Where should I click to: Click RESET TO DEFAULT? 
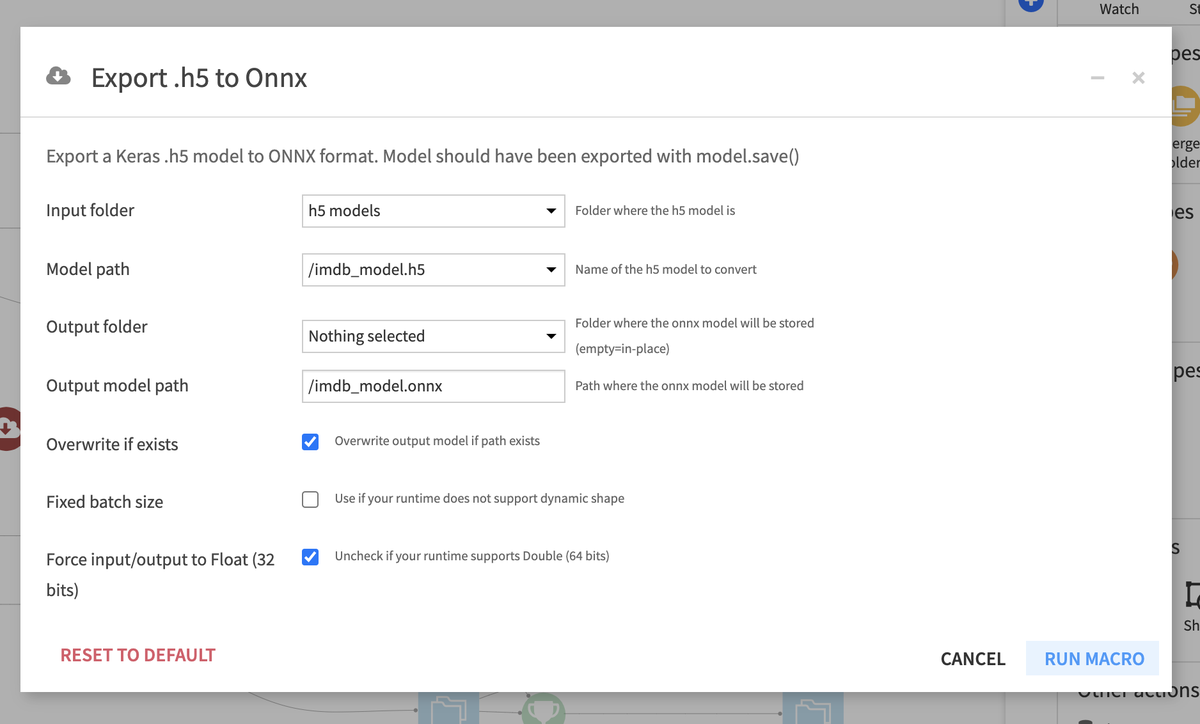138,655
